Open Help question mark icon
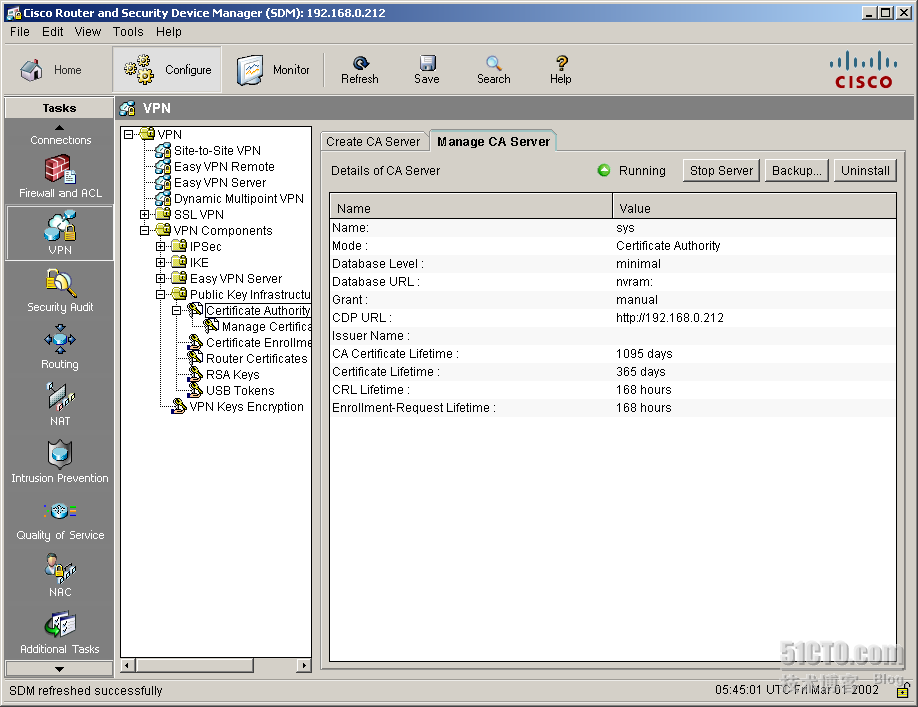 (x=560, y=70)
